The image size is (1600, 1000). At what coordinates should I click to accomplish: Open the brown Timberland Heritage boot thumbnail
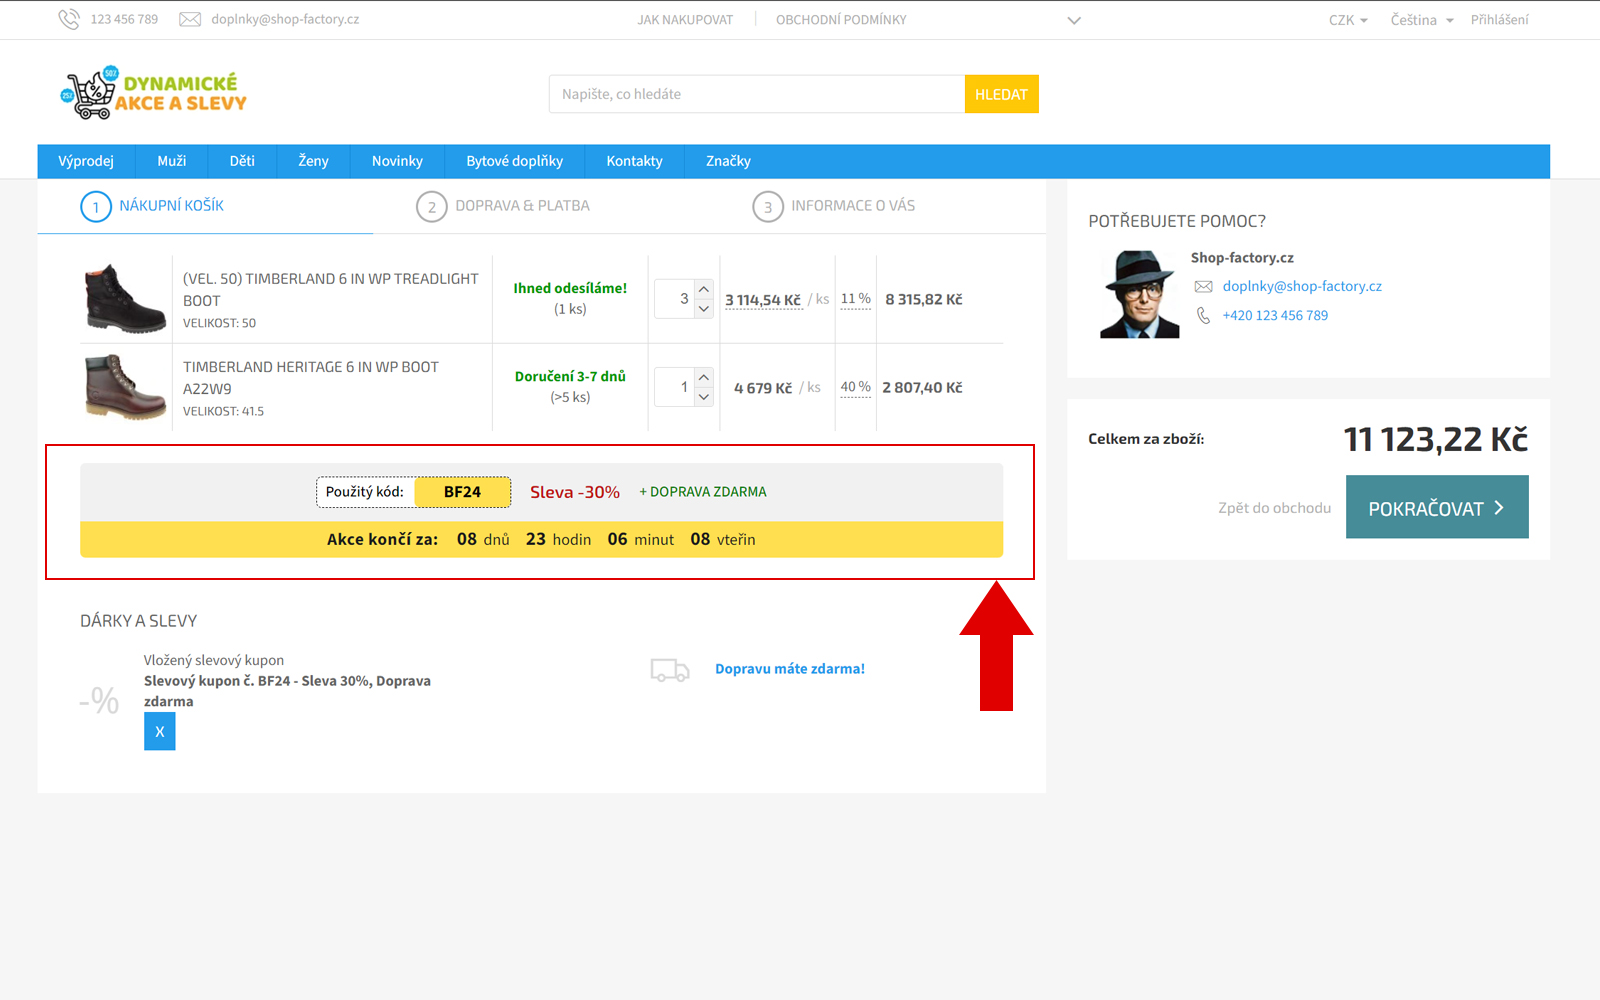125,387
